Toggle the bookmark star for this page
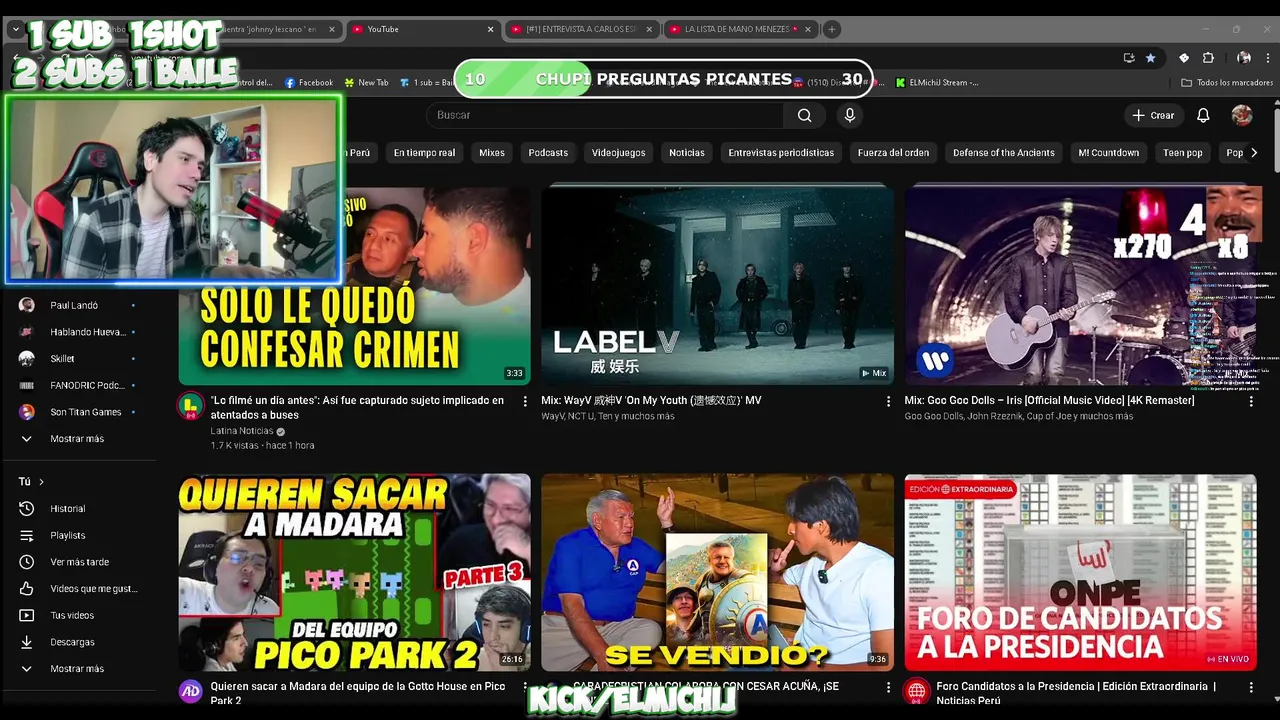The width and height of the screenshot is (1280, 720). 1151,58
